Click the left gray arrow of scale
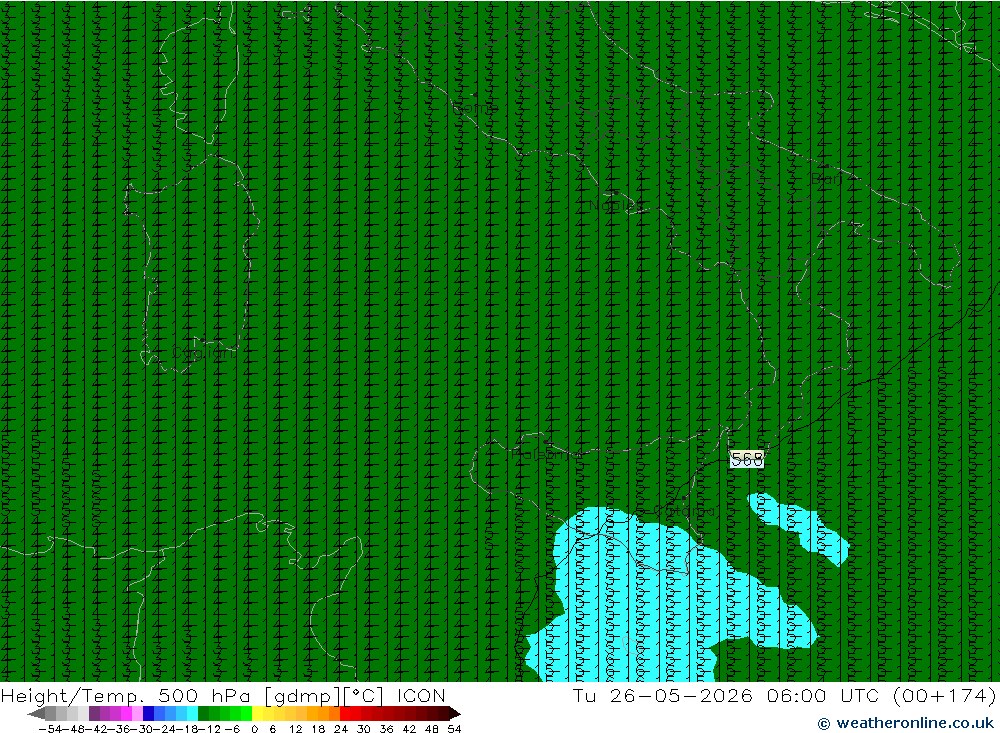Viewport: 1000px width, 733px height. click(x=36, y=713)
